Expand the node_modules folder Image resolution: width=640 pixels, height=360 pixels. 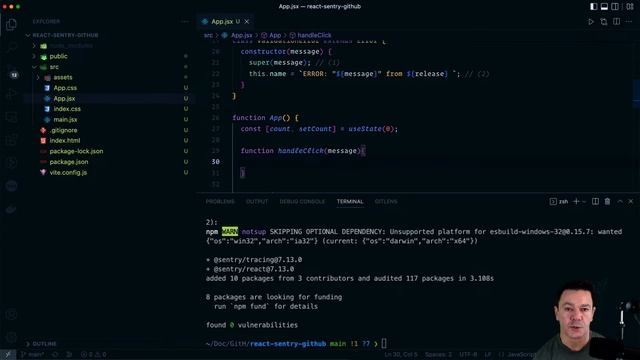[34, 46]
